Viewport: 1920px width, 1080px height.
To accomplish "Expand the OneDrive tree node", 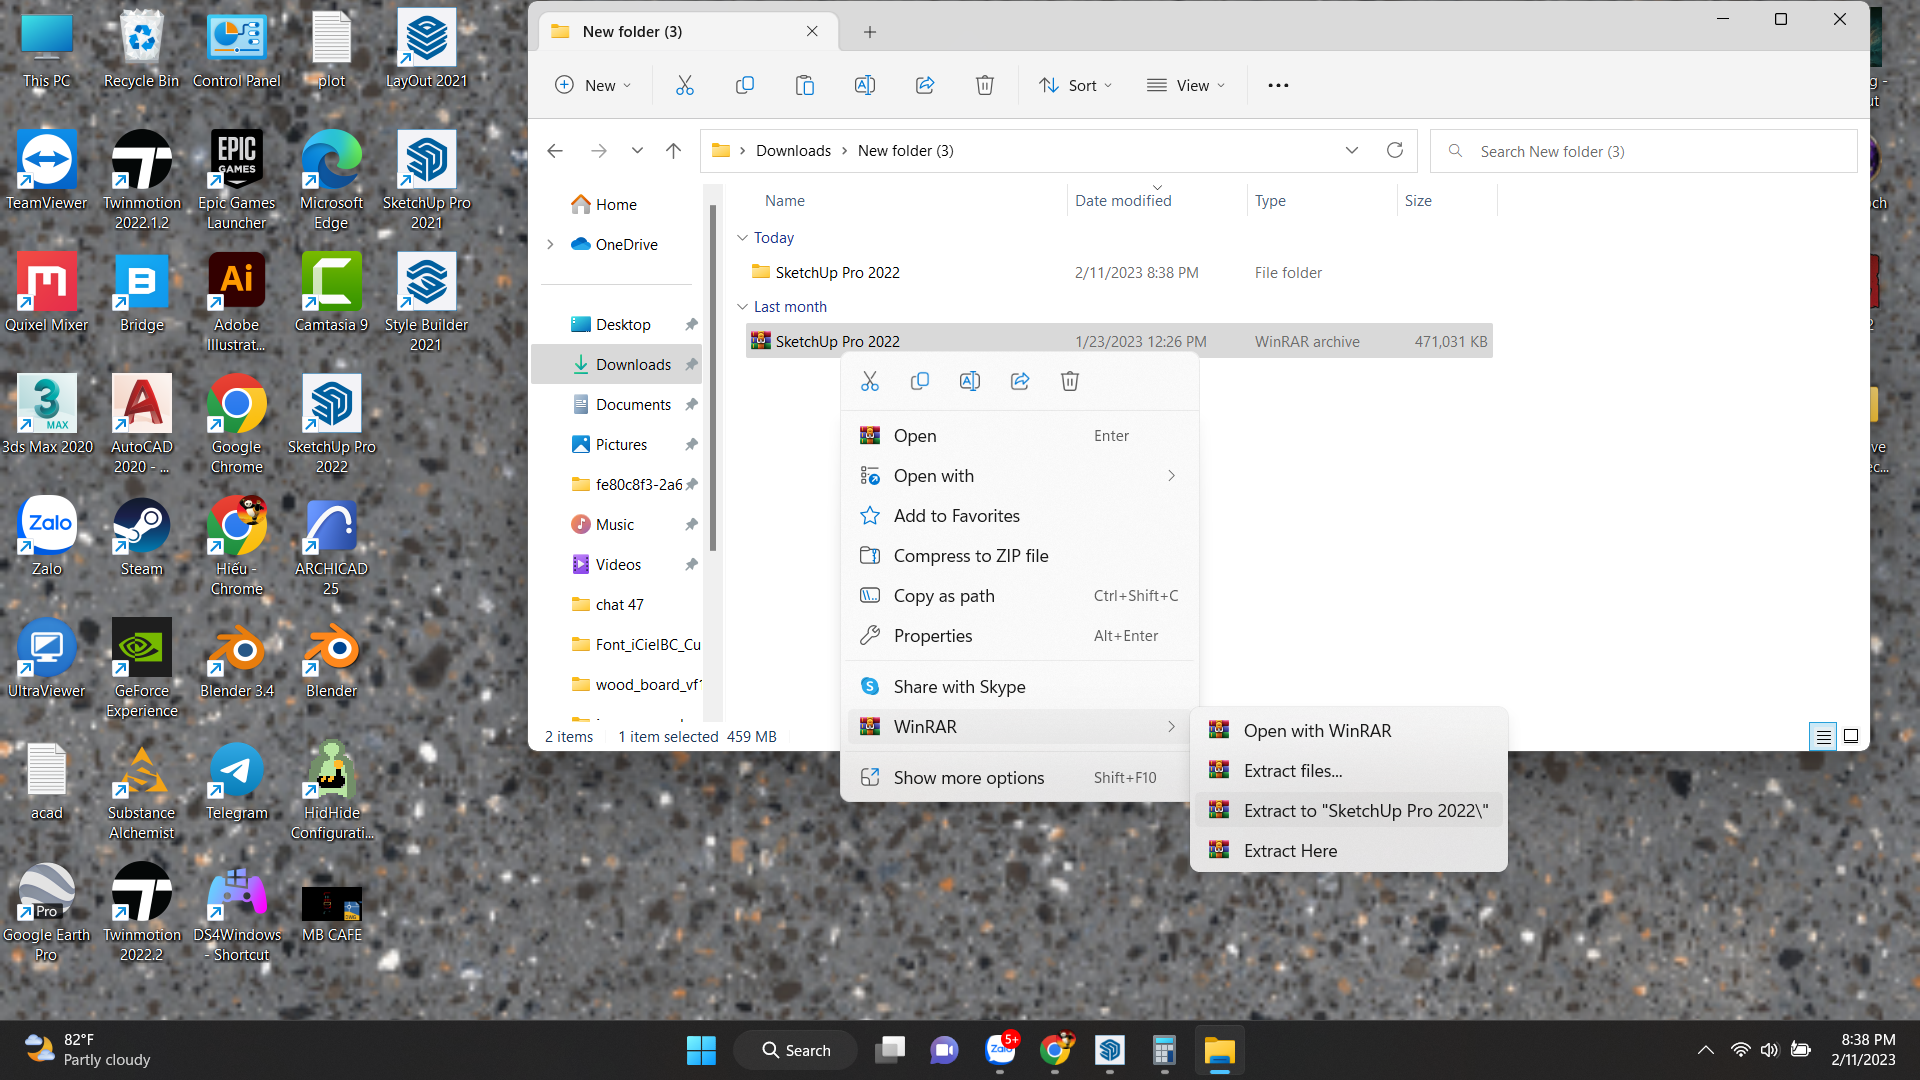I will [x=550, y=245].
